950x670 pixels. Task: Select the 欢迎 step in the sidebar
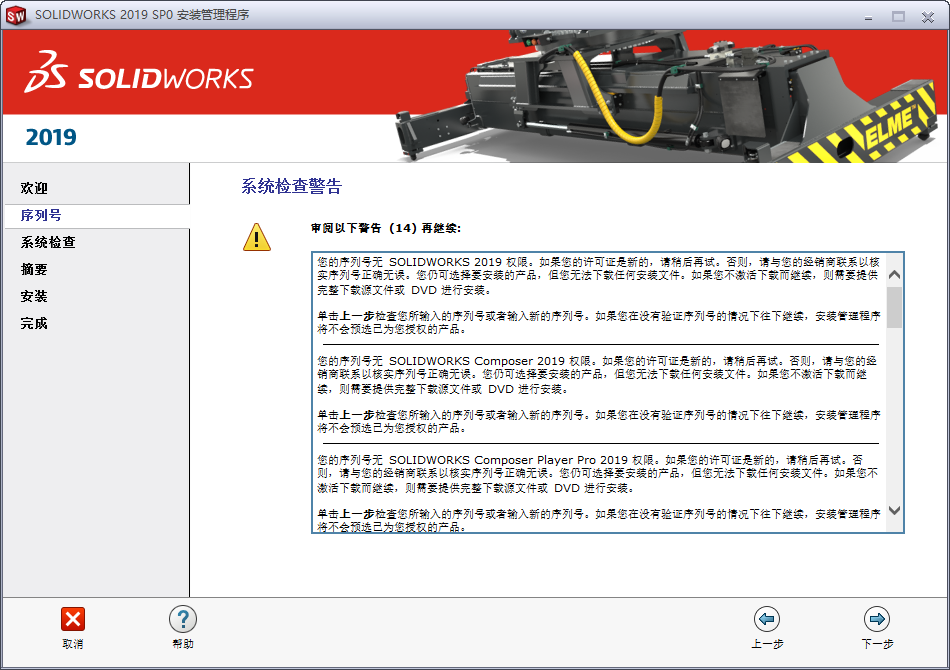(34, 188)
